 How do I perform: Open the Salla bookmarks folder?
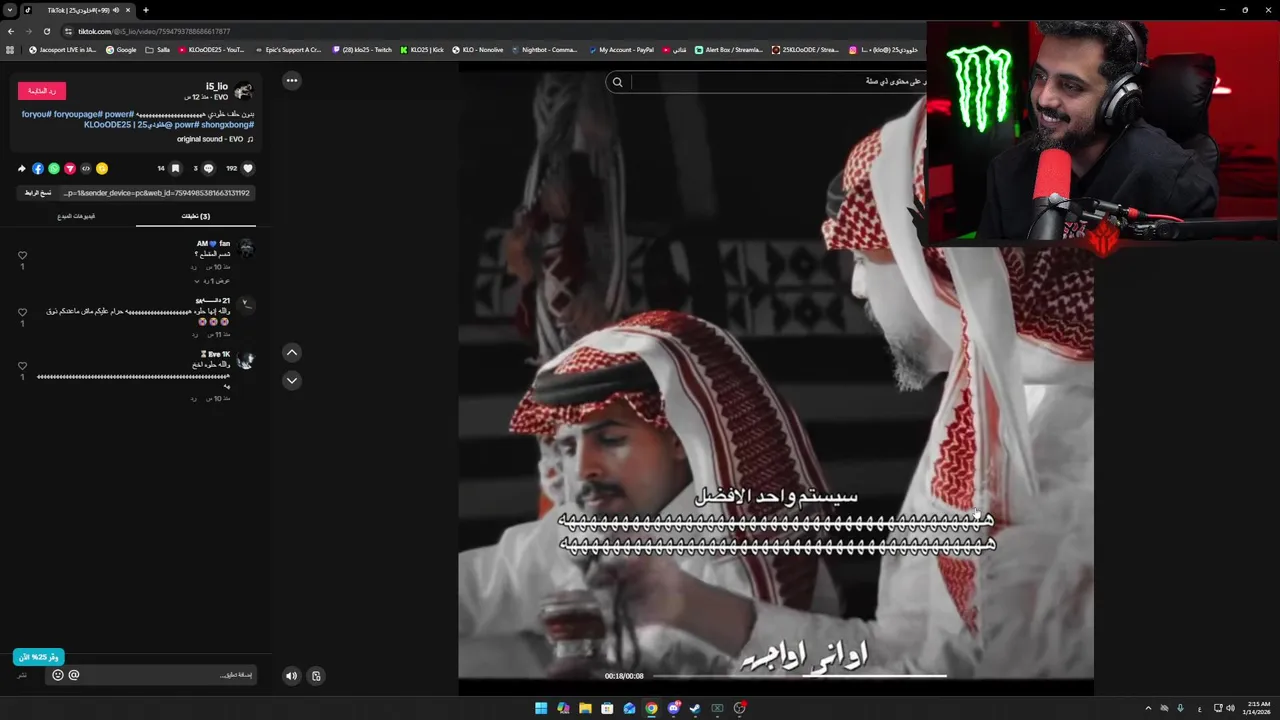coord(158,49)
